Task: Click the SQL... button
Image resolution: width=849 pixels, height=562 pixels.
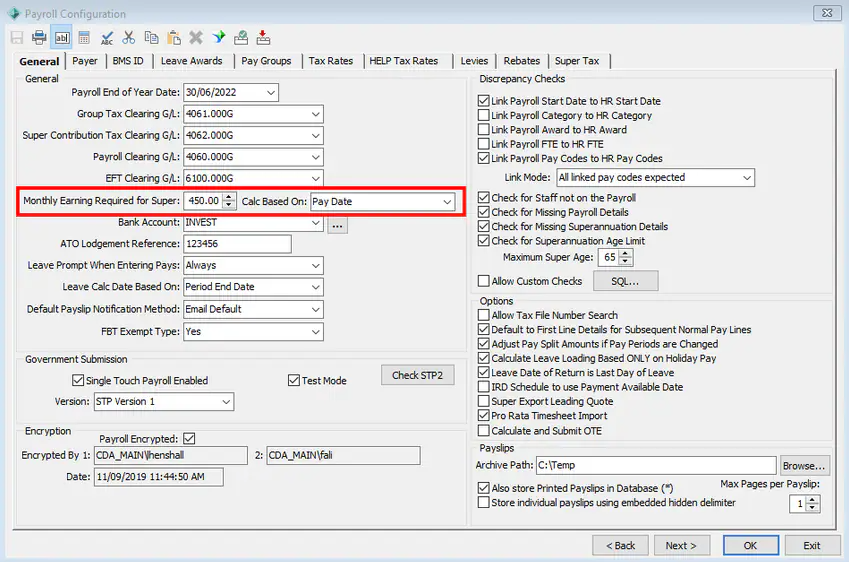Action: coord(625,281)
